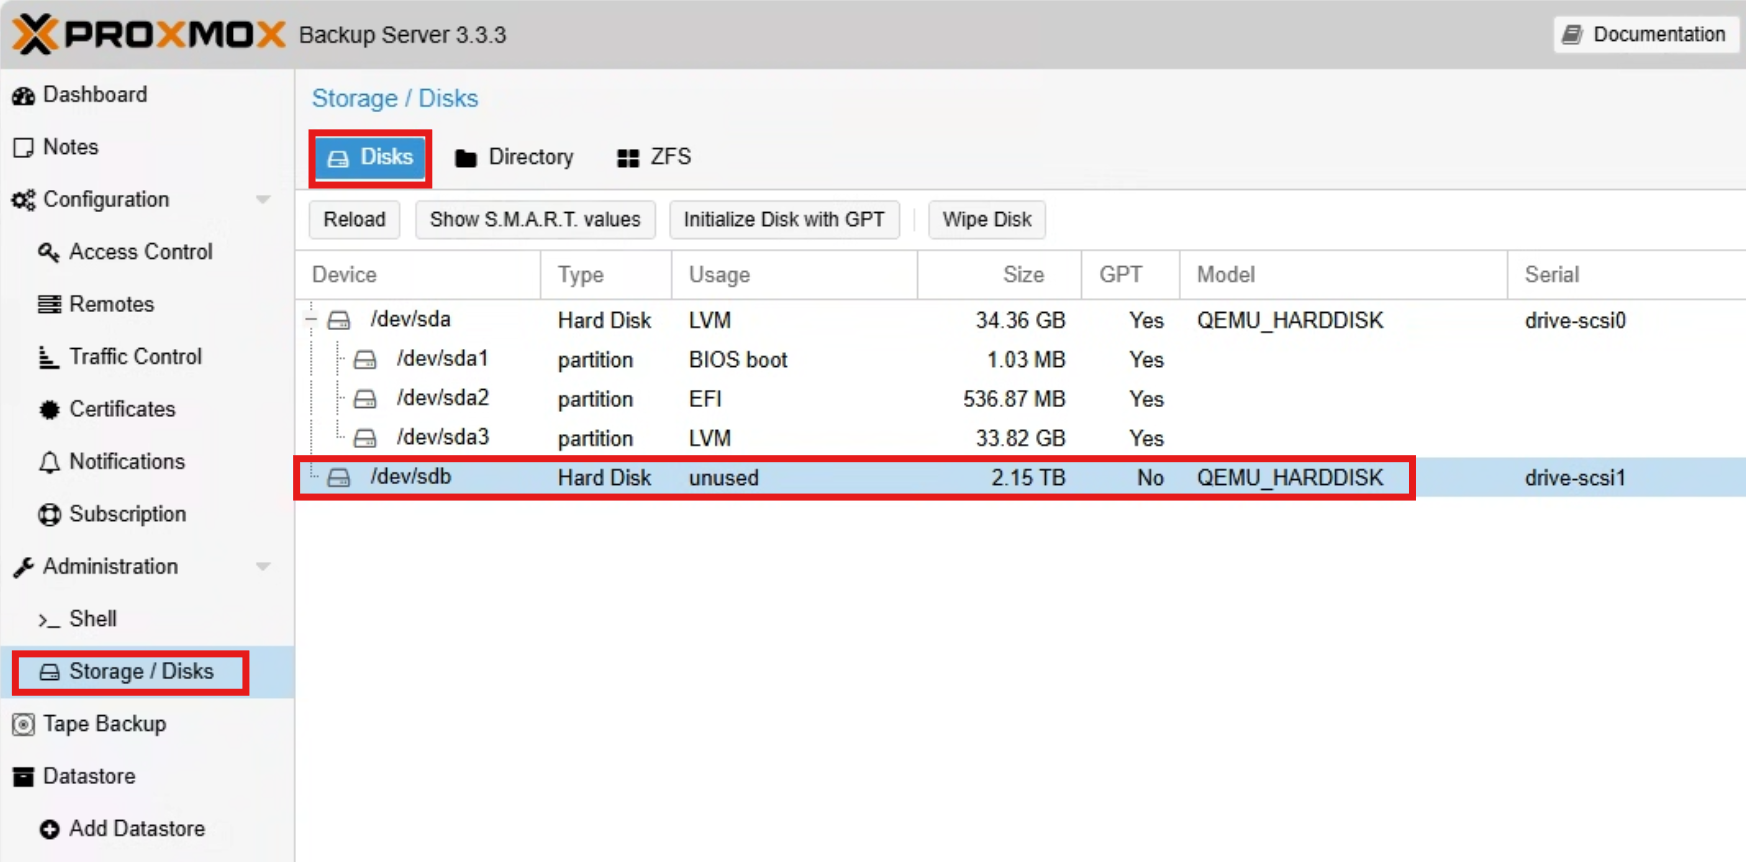
Task: Click the Certificates badge icon
Action: coord(49,409)
